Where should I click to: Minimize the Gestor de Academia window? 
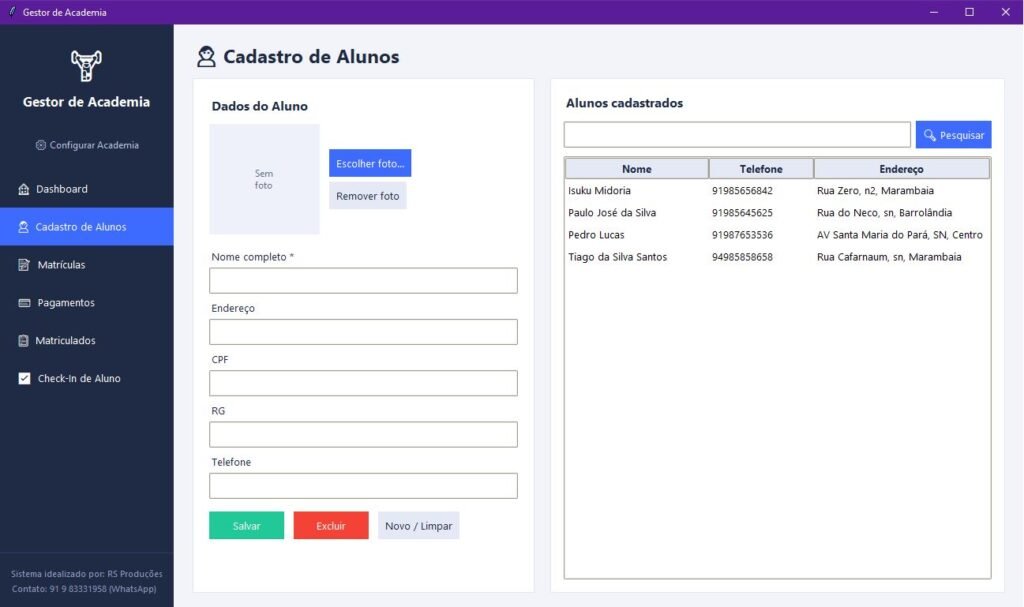[934, 12]
